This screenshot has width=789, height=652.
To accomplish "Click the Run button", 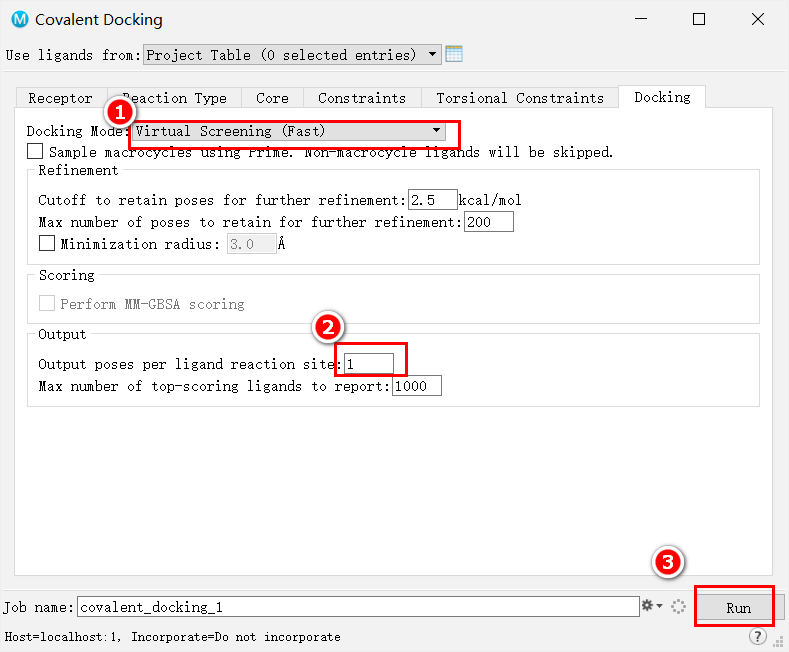I will 738,608.
